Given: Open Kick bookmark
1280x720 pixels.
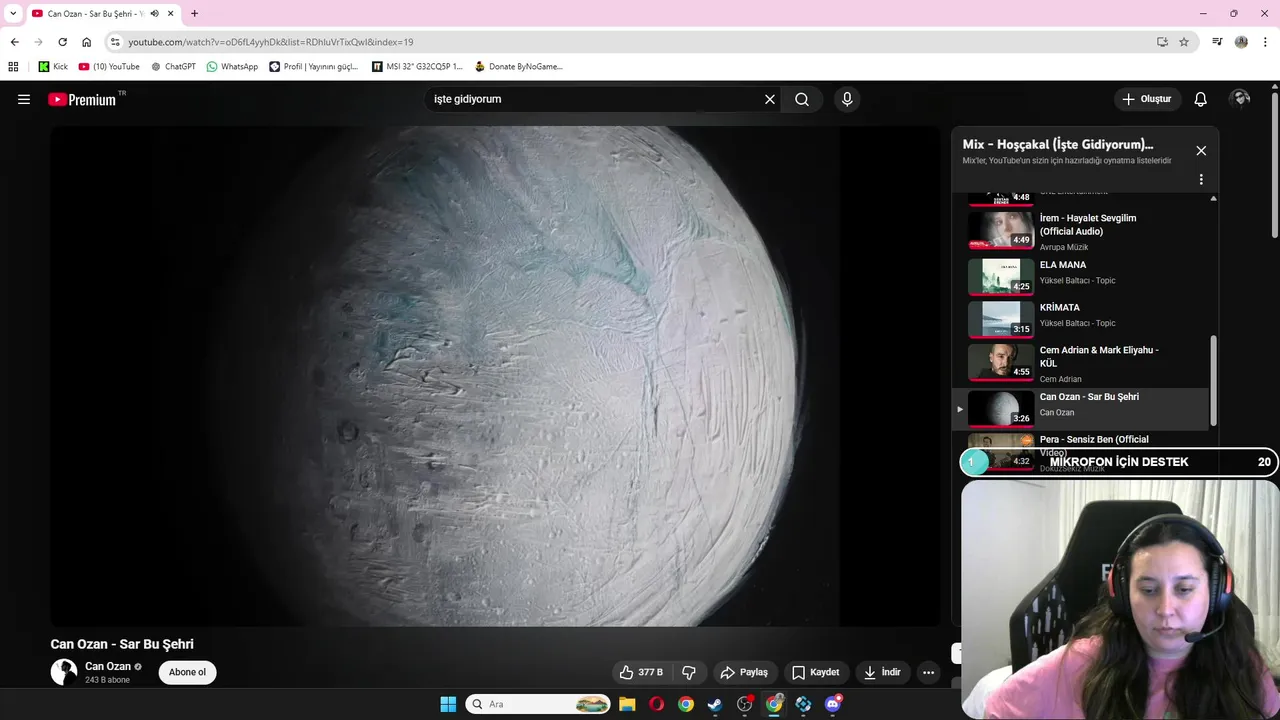Looking at the screenshot, I should [53, 67].
